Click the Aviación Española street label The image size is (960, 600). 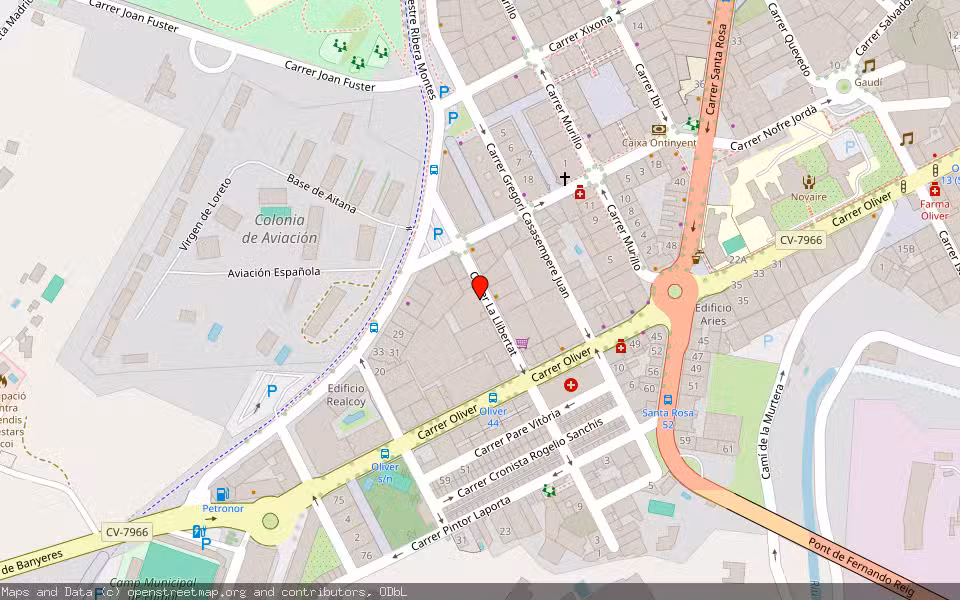pos(274,272)
